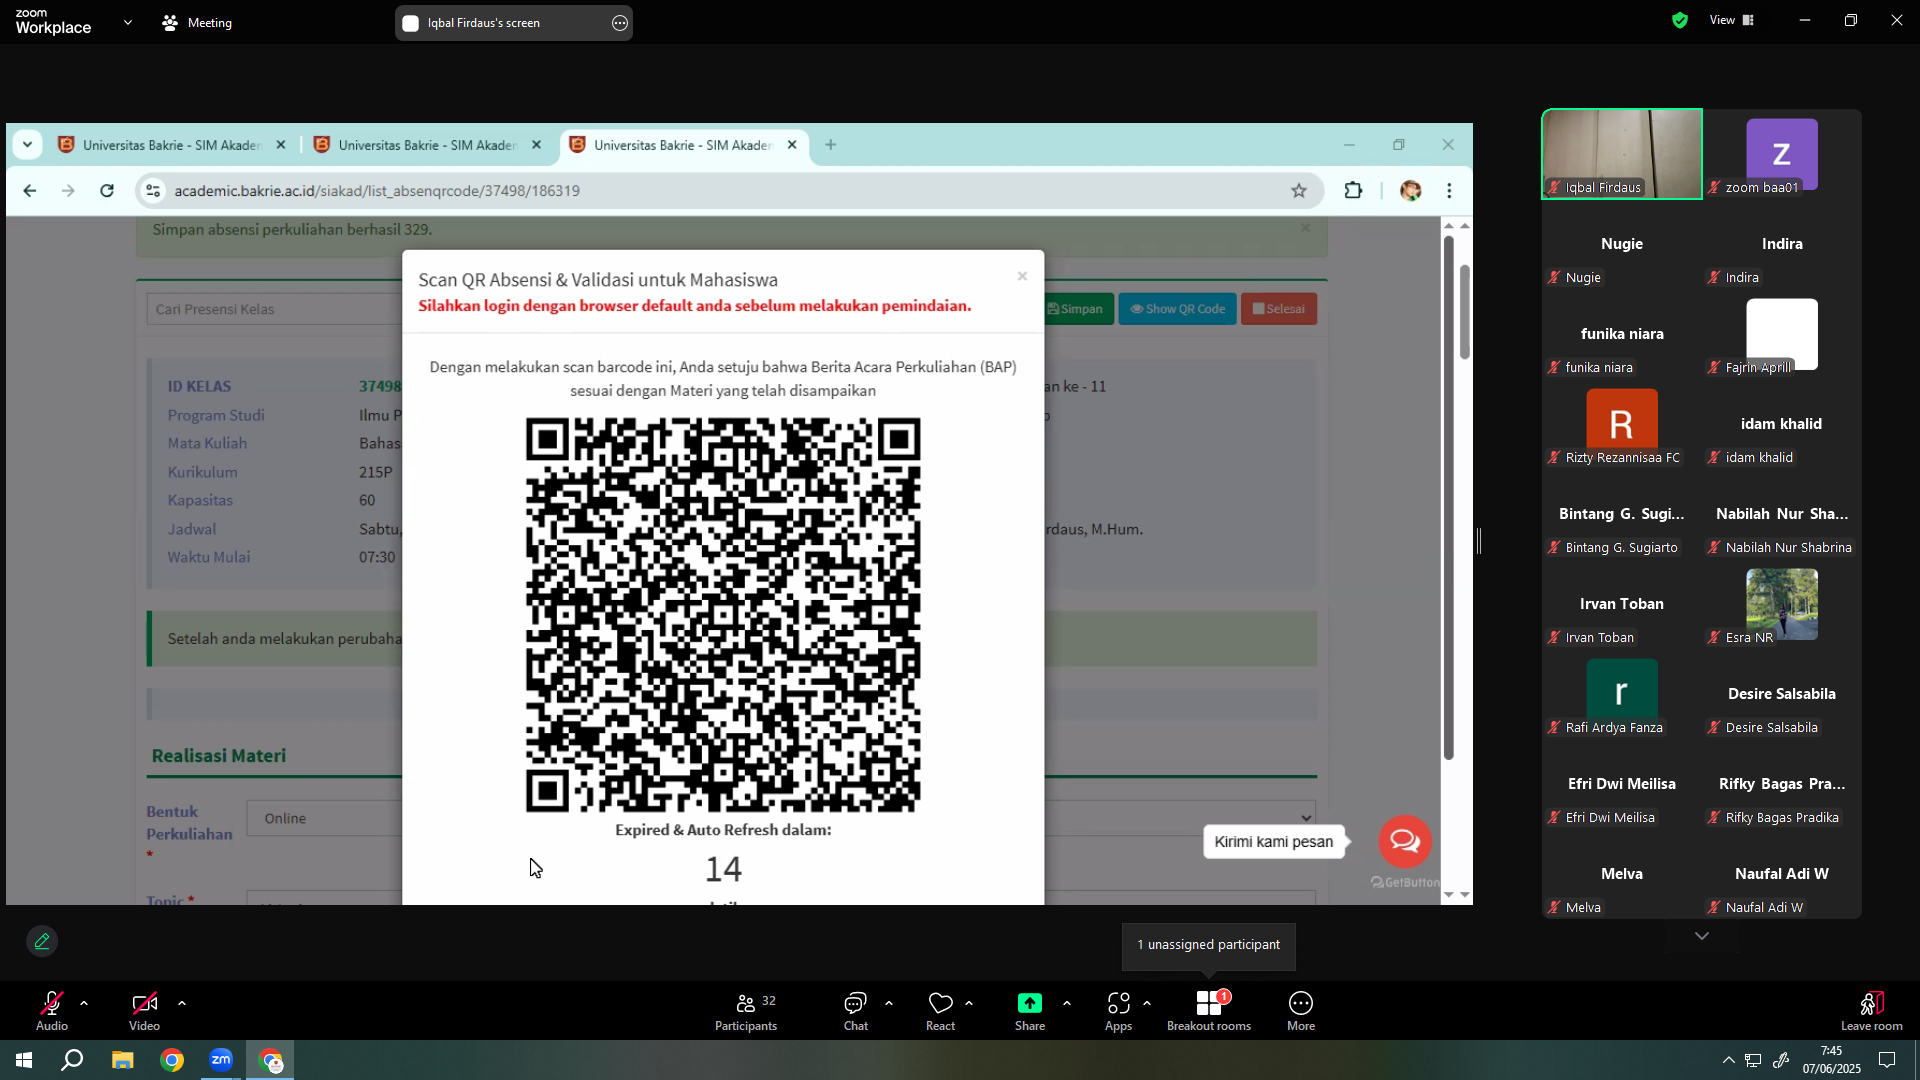
Task: Show hidden system tray icons
Action: (x=1728, y=1060)
